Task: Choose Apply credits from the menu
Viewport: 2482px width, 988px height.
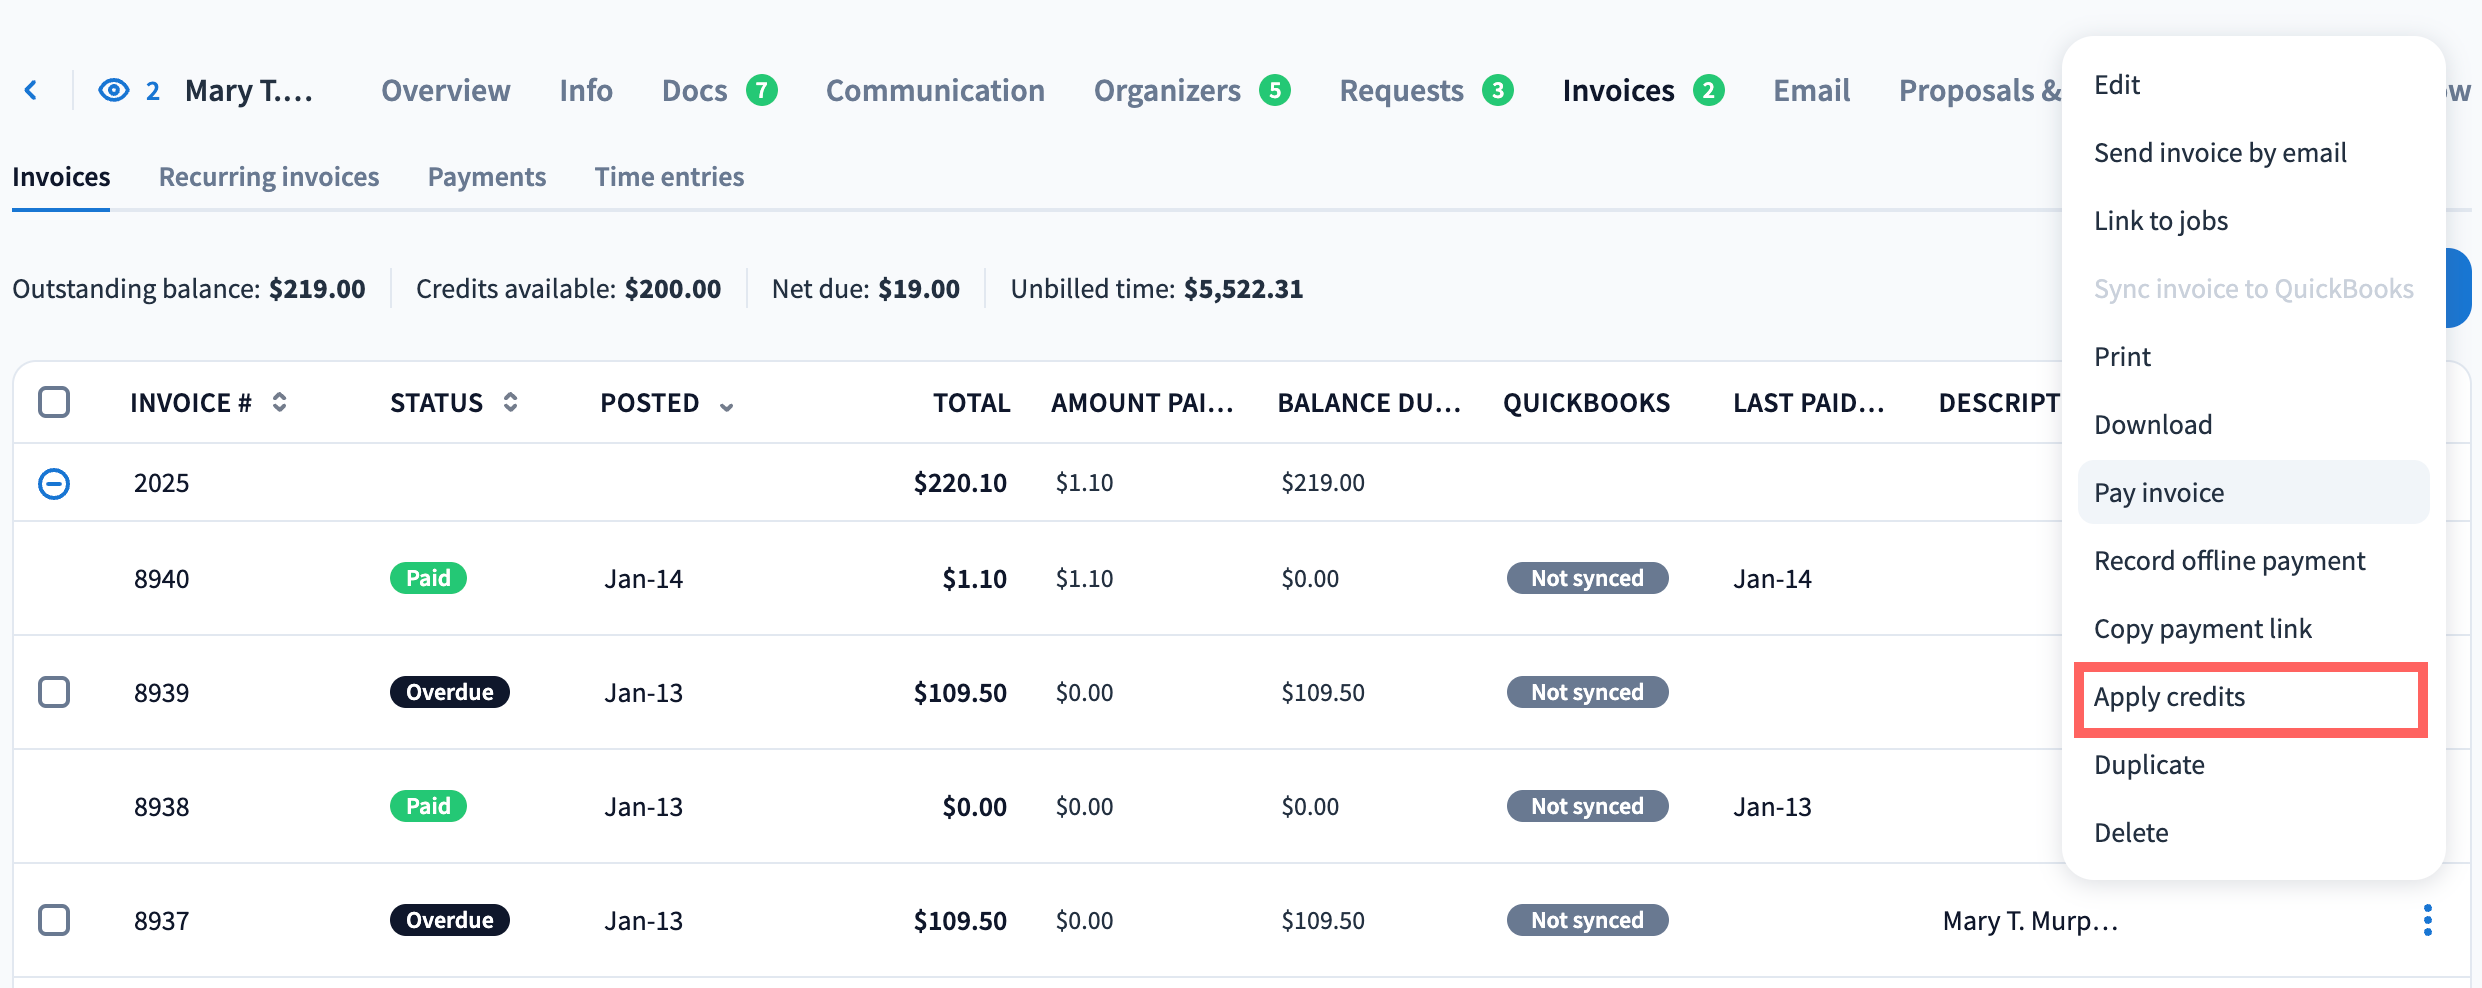Action: [2169, 697]
